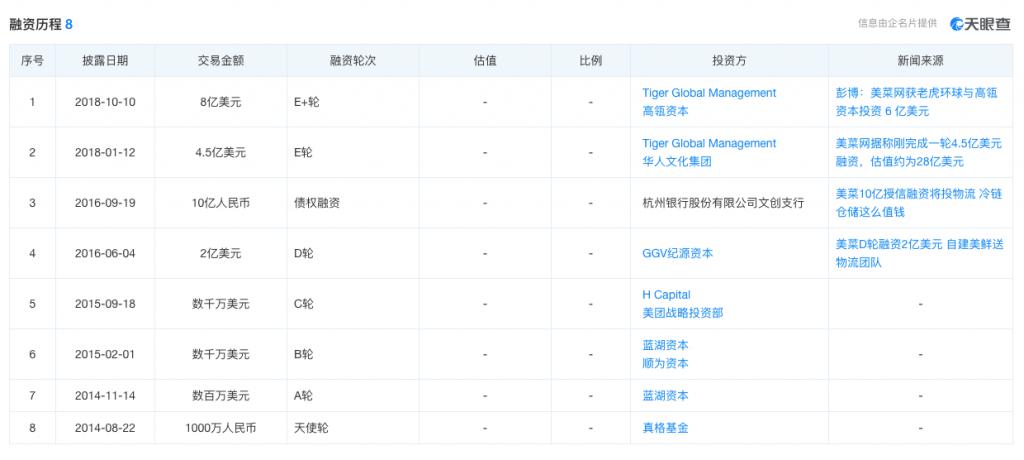Open news link 彭博：美菜网获老虎环球与高瓴资本投资
The width and height of the screenshot is (1024, 460).
click(917, 102)
